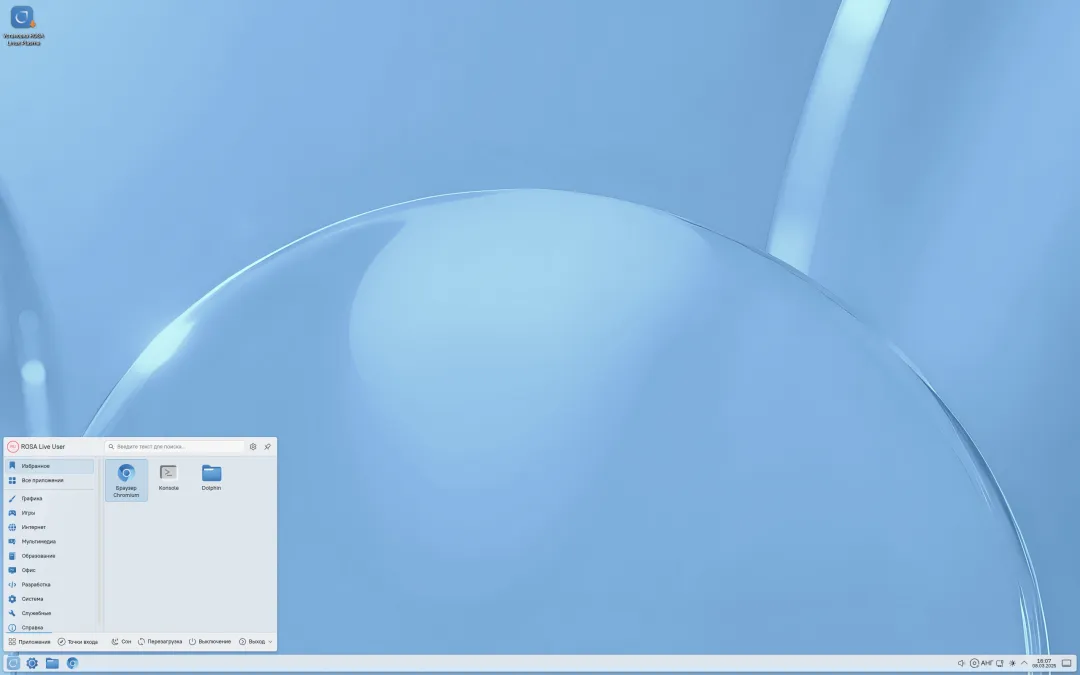This screenshot has width=1080, height=675.
Task: Click the Выход logout button
Action: [x=251, y=641]
